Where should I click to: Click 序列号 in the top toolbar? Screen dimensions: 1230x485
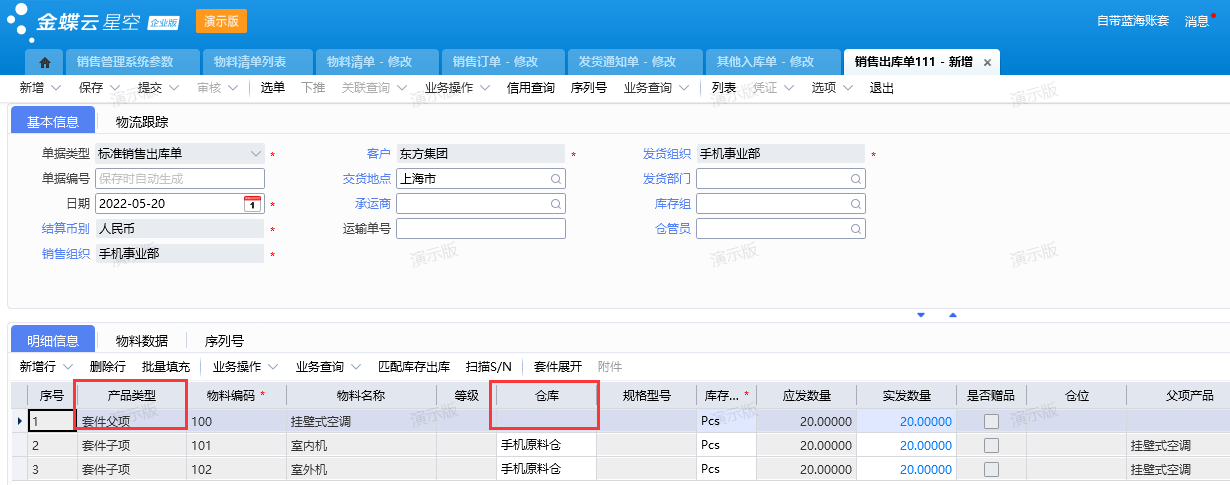coord(589,88)
